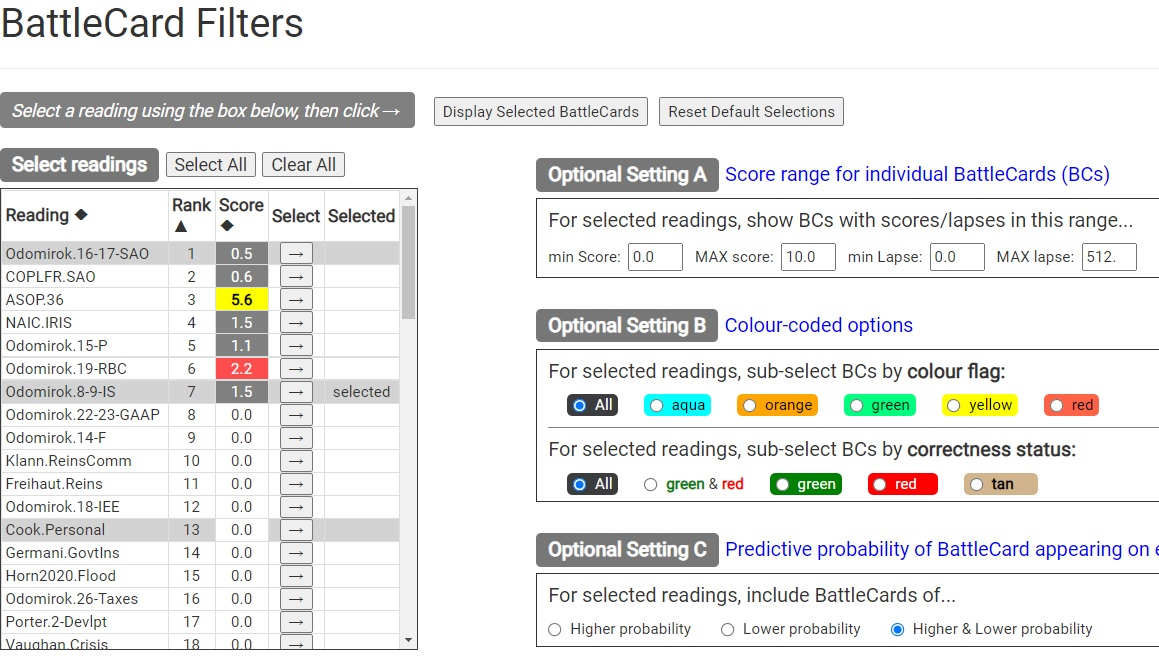Click arrow button for Odomirok.8-9-IS reading
1159x667 pixels.
pyautogui.click(x=296, y=391)
